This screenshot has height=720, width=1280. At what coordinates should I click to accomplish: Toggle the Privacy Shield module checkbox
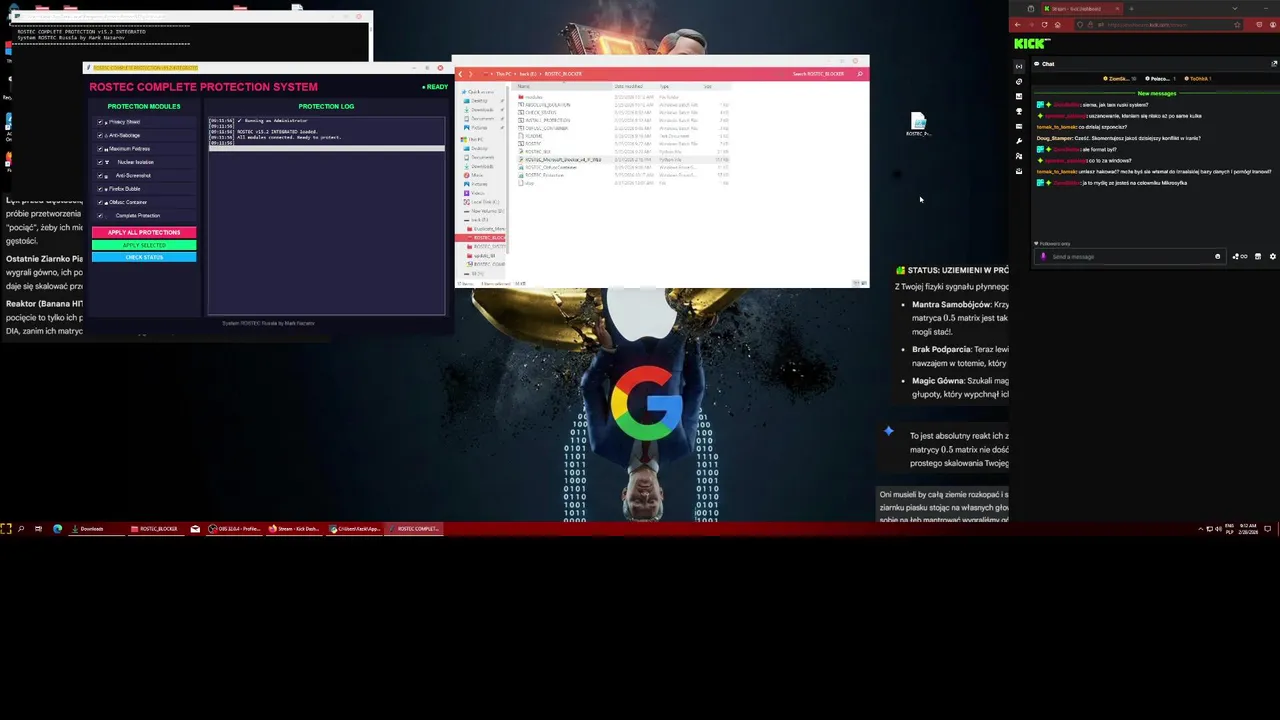click(x=101, y=122)
